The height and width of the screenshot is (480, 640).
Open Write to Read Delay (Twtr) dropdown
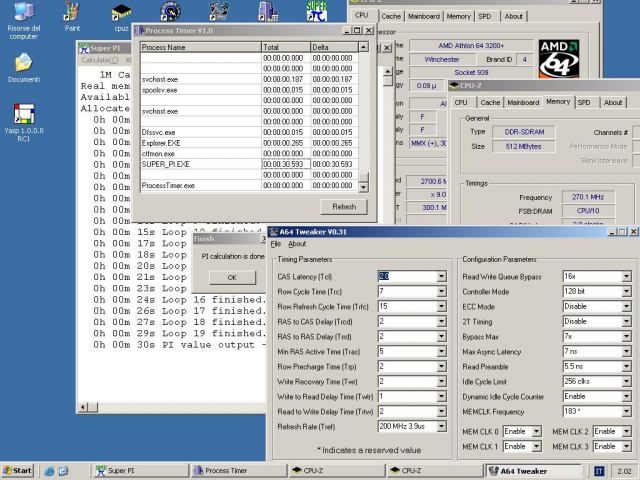pyautogui.click(x=441, y=397)
